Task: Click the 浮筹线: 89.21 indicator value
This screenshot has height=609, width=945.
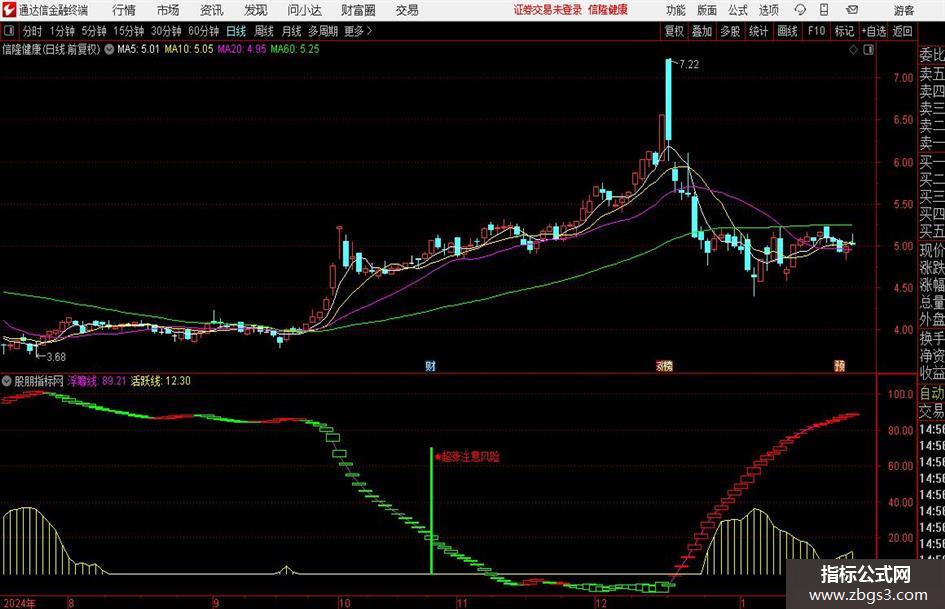Action: (x=96, y=381)
